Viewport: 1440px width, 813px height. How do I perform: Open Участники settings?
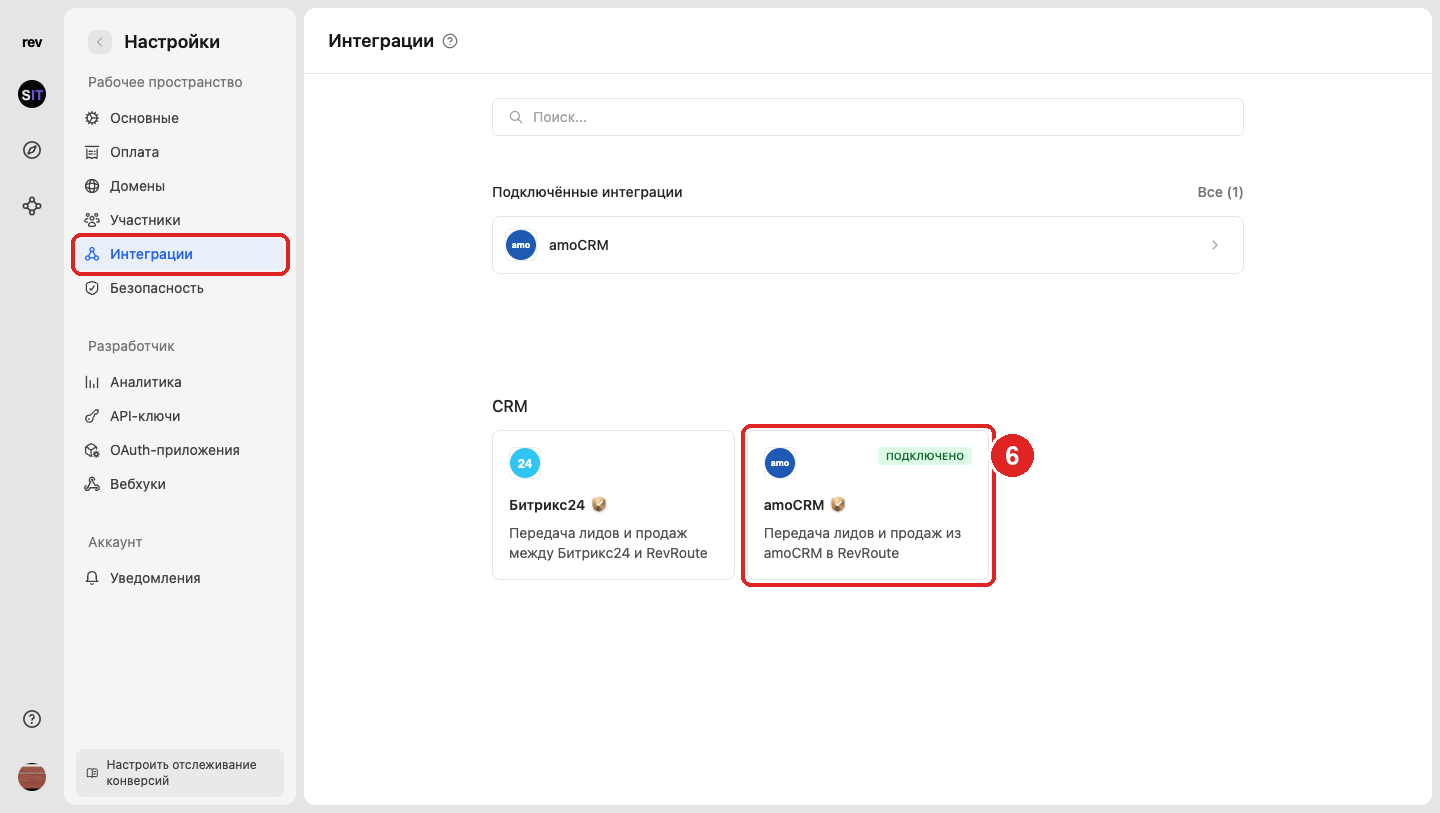pyautogui.click(x=180, y=220)
